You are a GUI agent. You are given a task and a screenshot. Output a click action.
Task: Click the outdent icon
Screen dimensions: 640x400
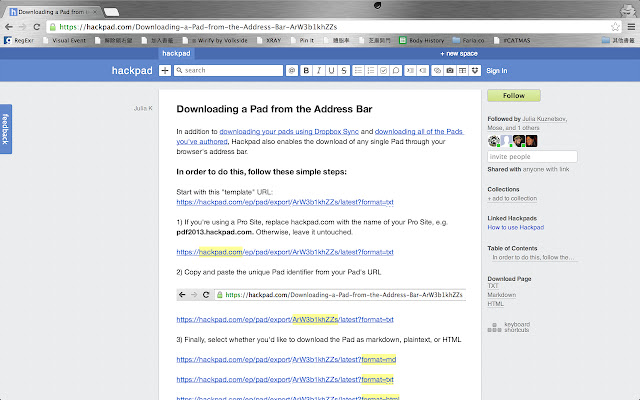click(x=423, y=71)
